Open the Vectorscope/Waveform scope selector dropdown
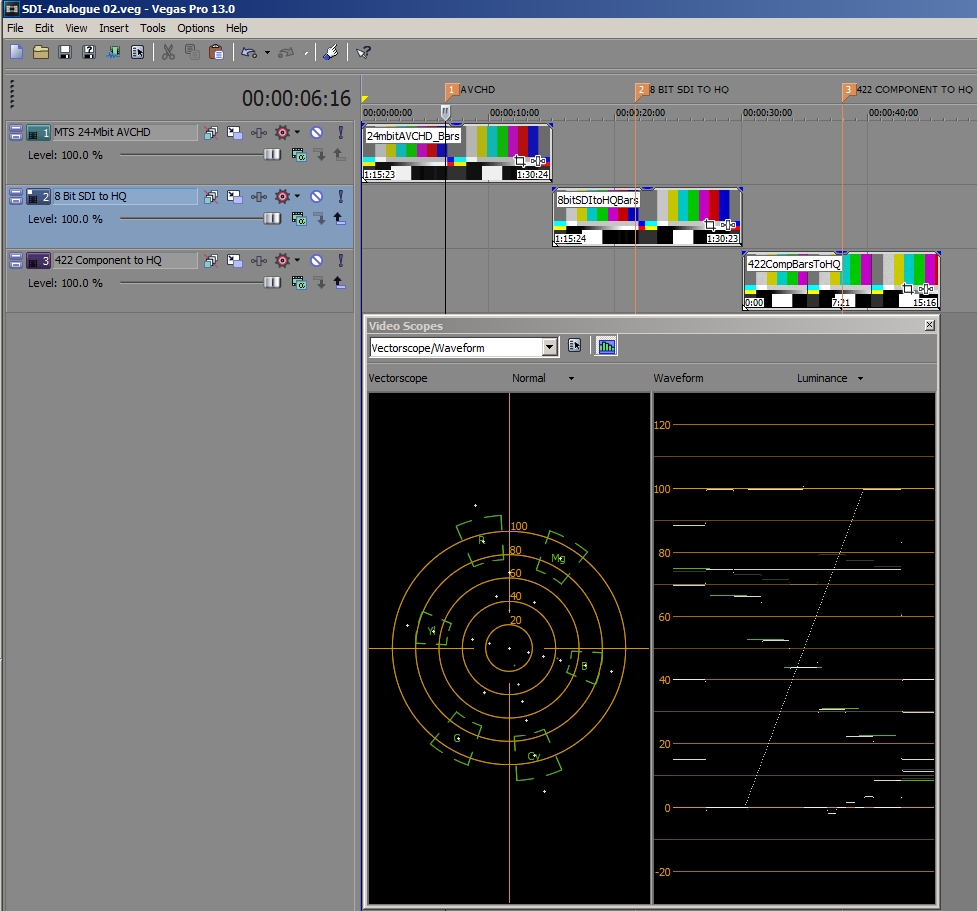 (x=549, y=347)
